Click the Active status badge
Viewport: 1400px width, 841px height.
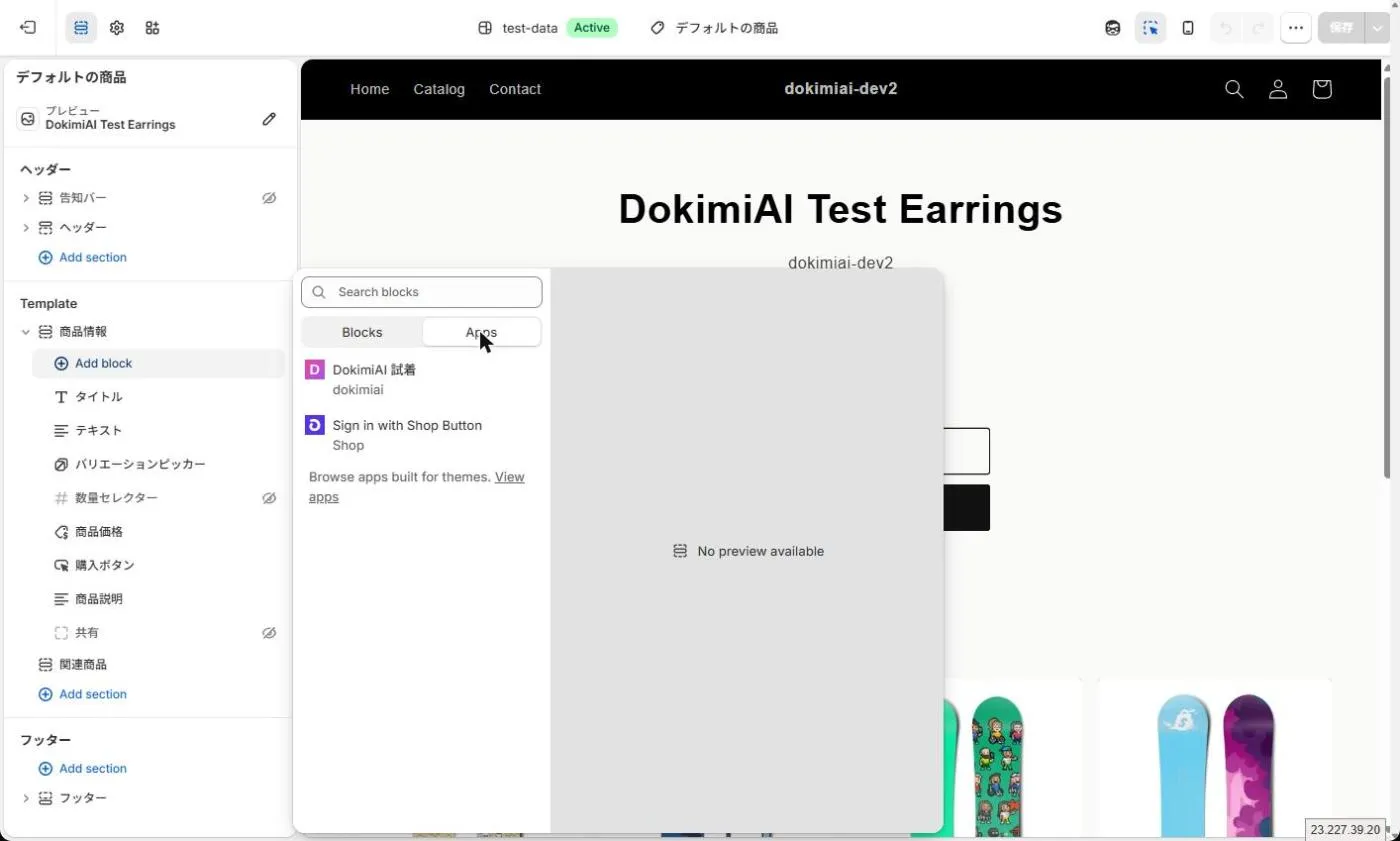pyautogui.click(x=592, y=28)
